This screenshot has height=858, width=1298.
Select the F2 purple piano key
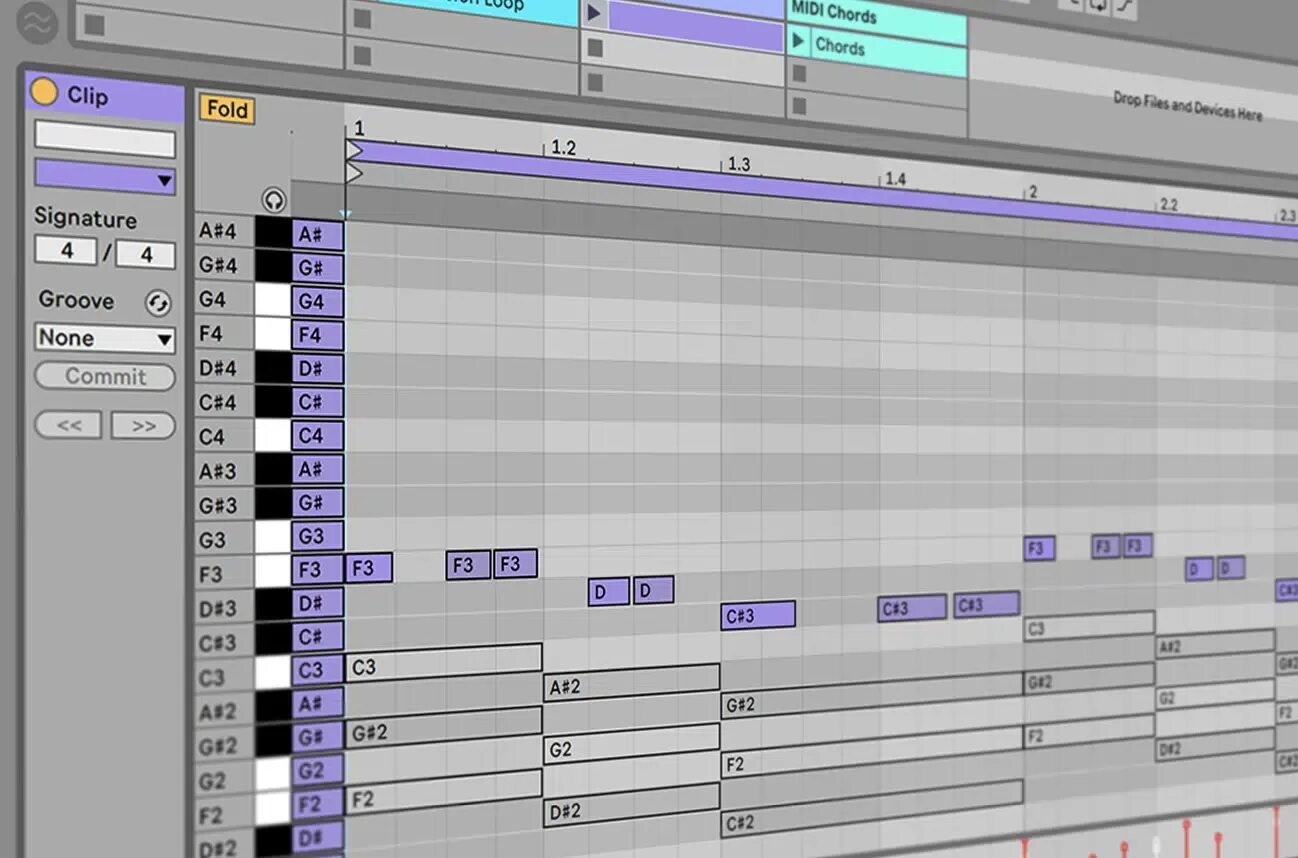point(318,804)
